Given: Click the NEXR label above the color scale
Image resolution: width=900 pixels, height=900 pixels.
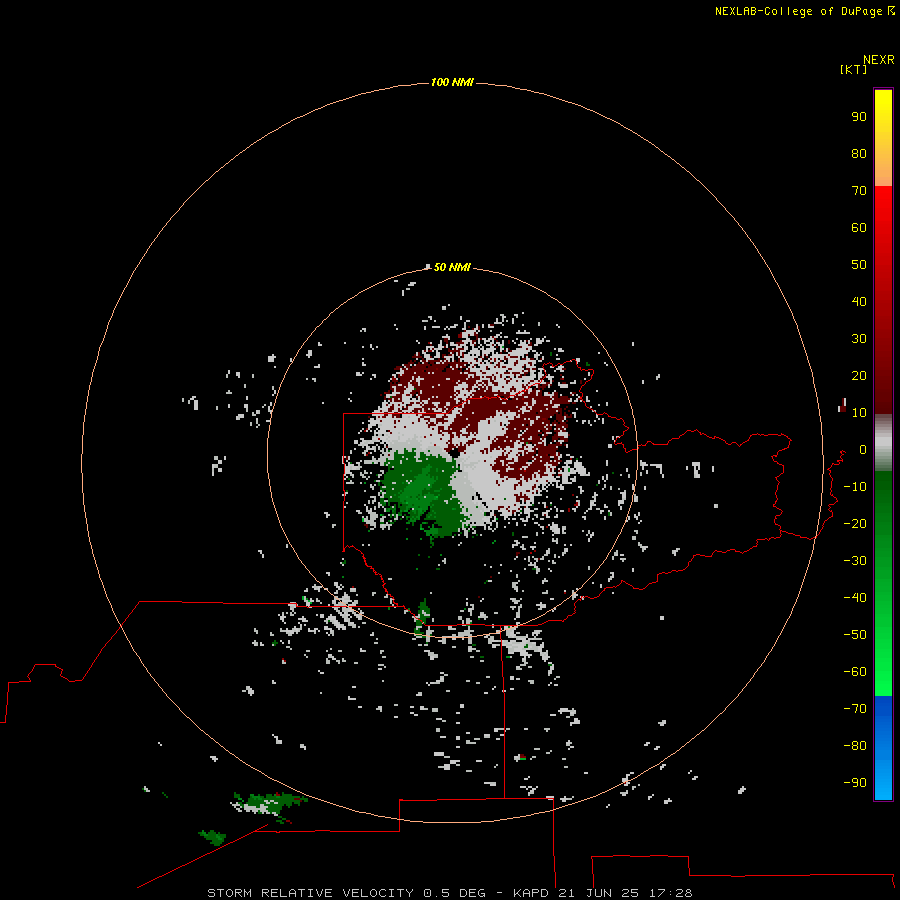Looking at the screenshot, I should [x=879, y=60].
